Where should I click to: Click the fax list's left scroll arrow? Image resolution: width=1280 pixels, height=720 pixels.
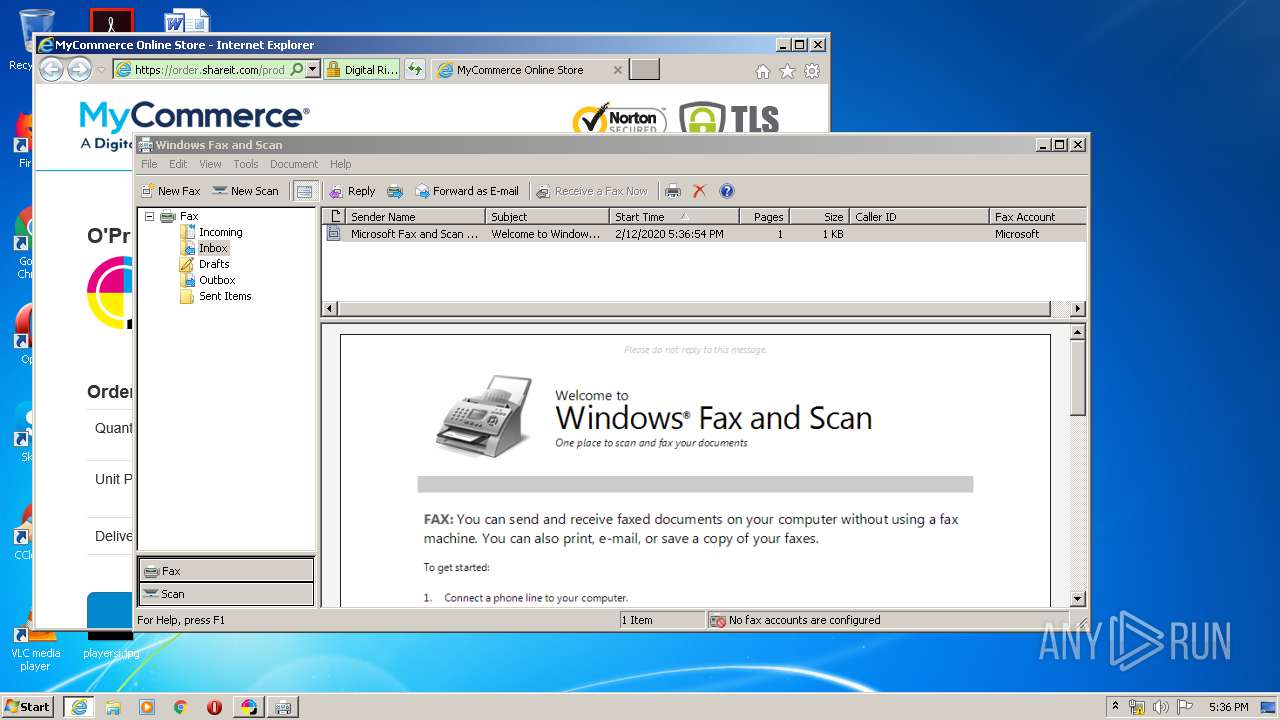(x=330, y=309)
